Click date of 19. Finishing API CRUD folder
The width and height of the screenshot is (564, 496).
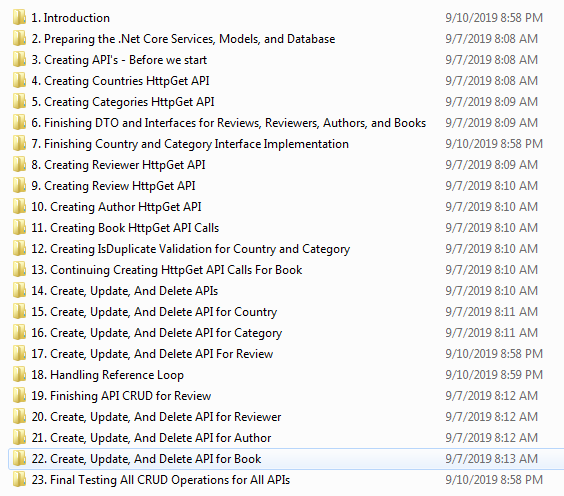(x=491, y=396)
